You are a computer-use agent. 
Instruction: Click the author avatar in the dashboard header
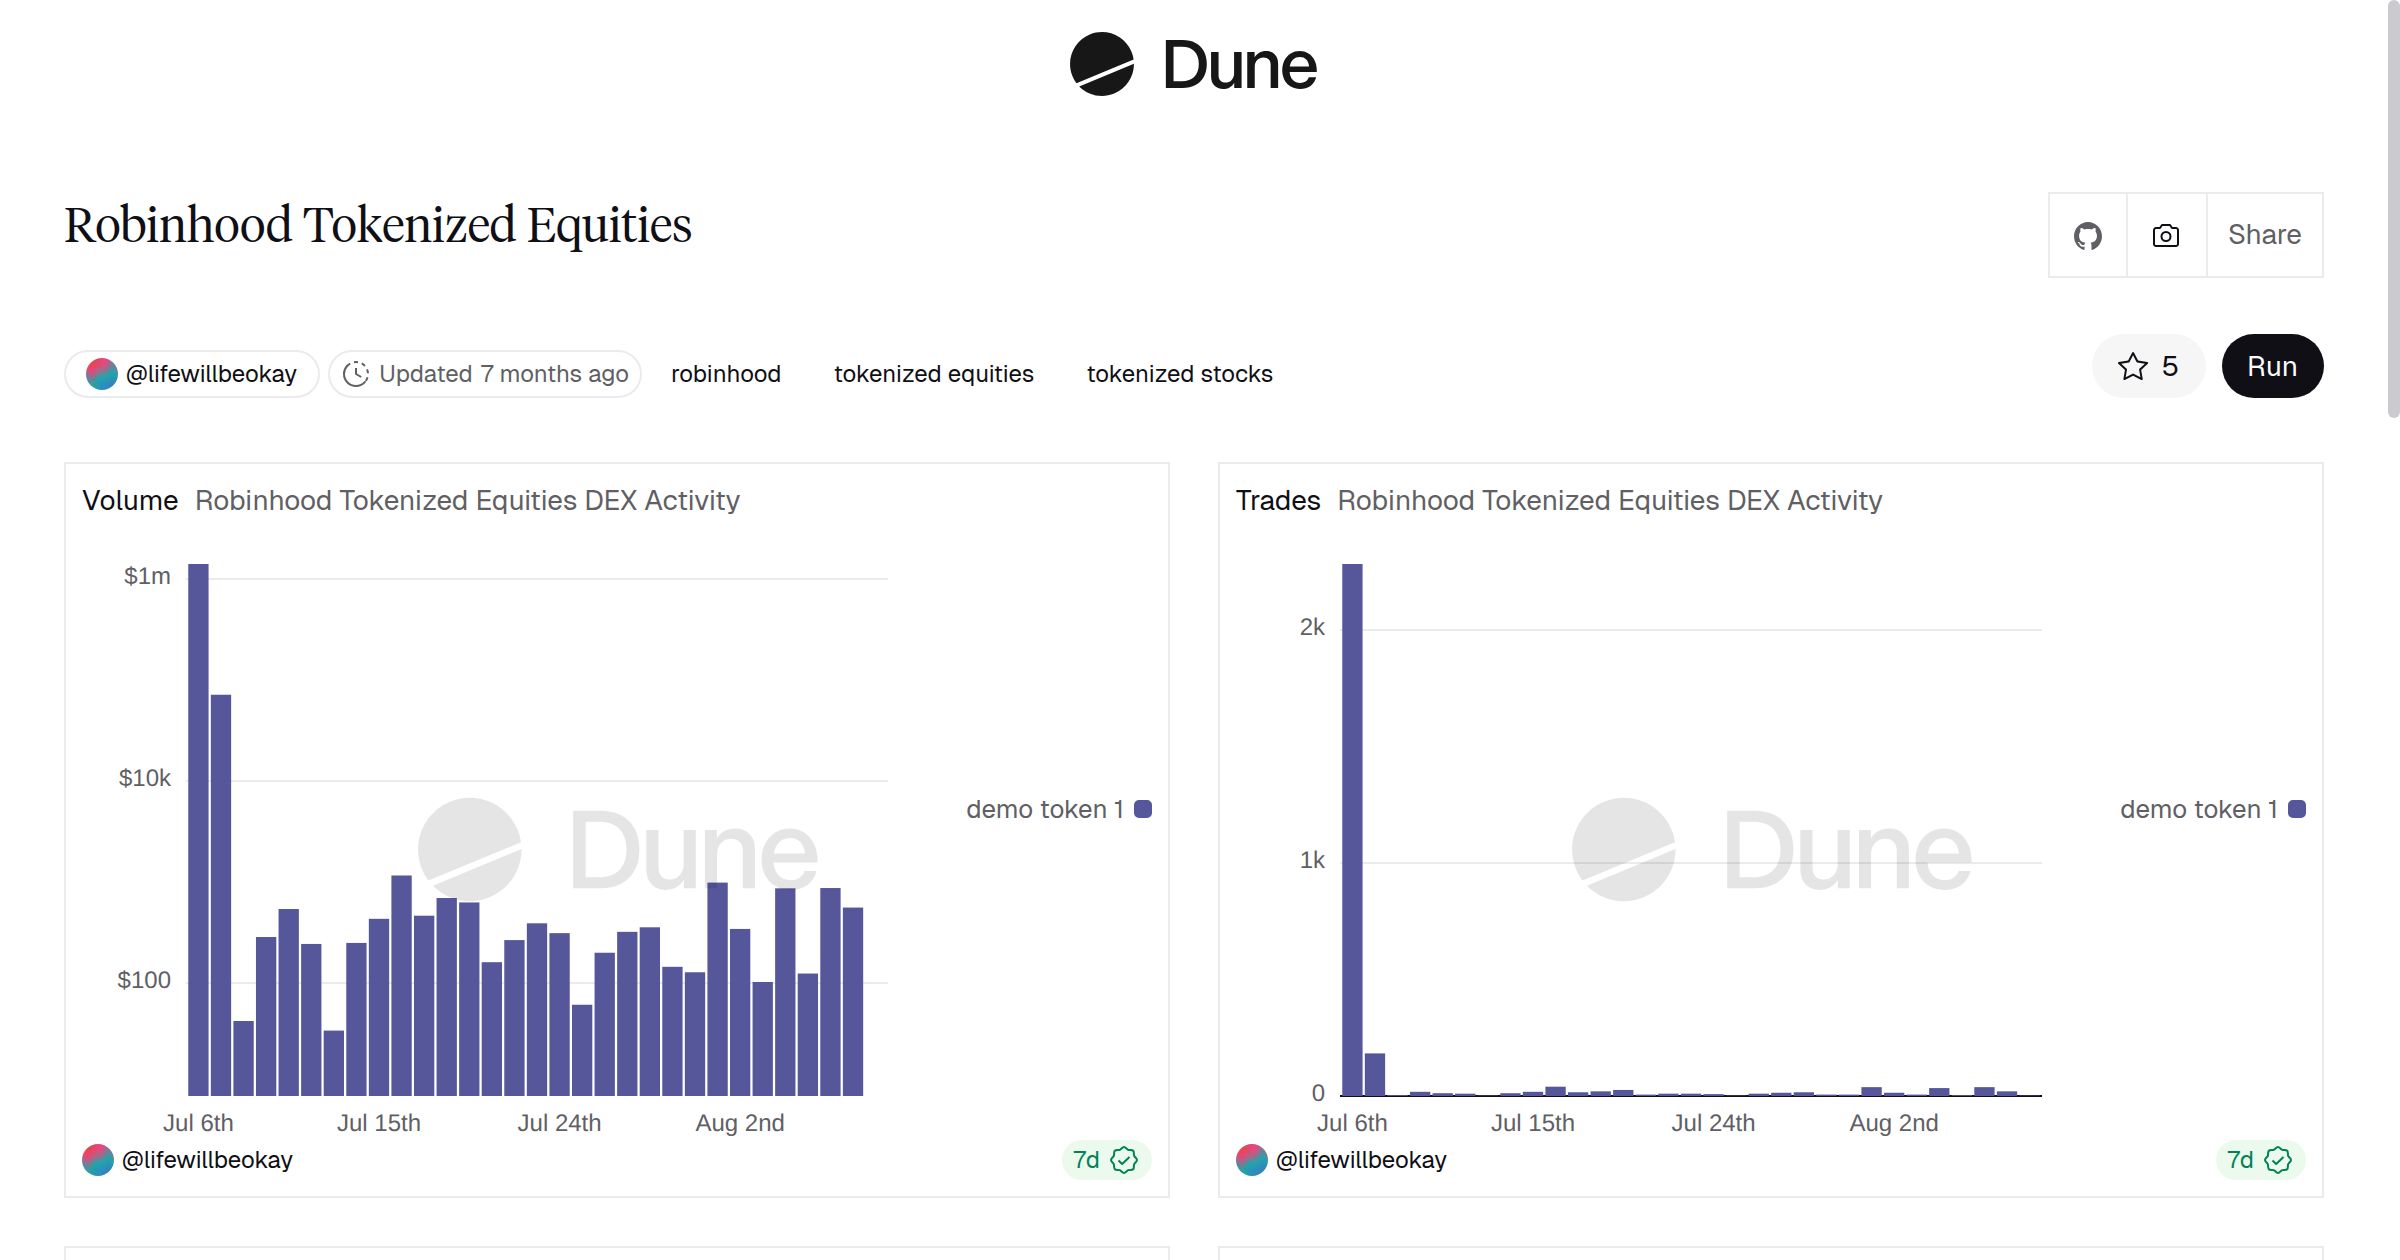click(101, 373)
